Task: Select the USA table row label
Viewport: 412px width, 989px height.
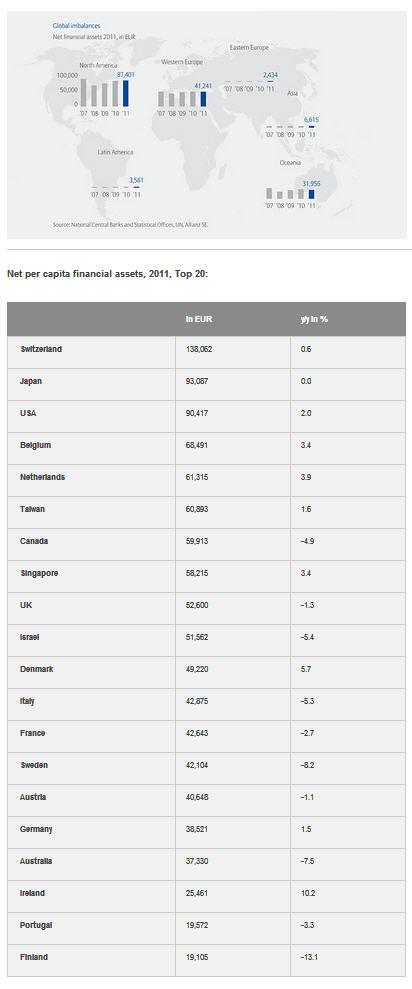Action: coord(91,416)
